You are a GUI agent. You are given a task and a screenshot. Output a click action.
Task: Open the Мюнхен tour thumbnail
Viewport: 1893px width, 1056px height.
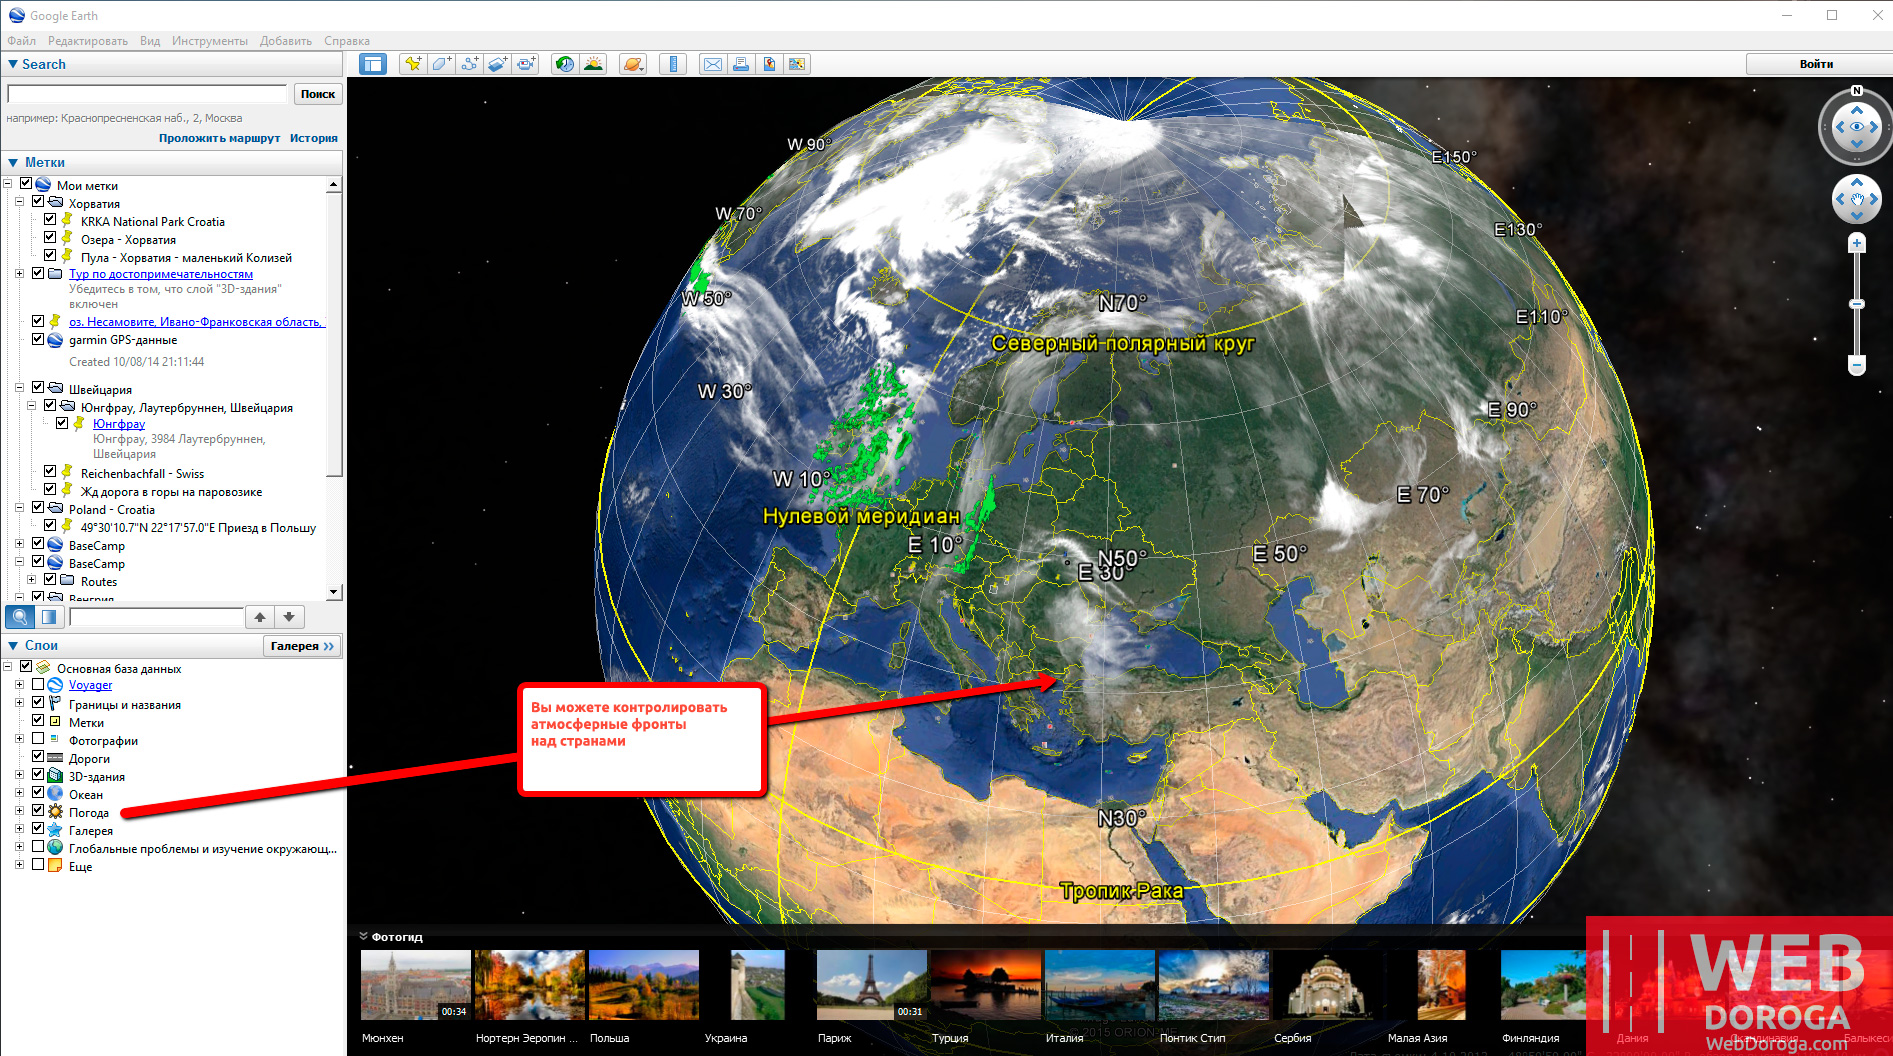pyautogui.click(x=415, y=985)
